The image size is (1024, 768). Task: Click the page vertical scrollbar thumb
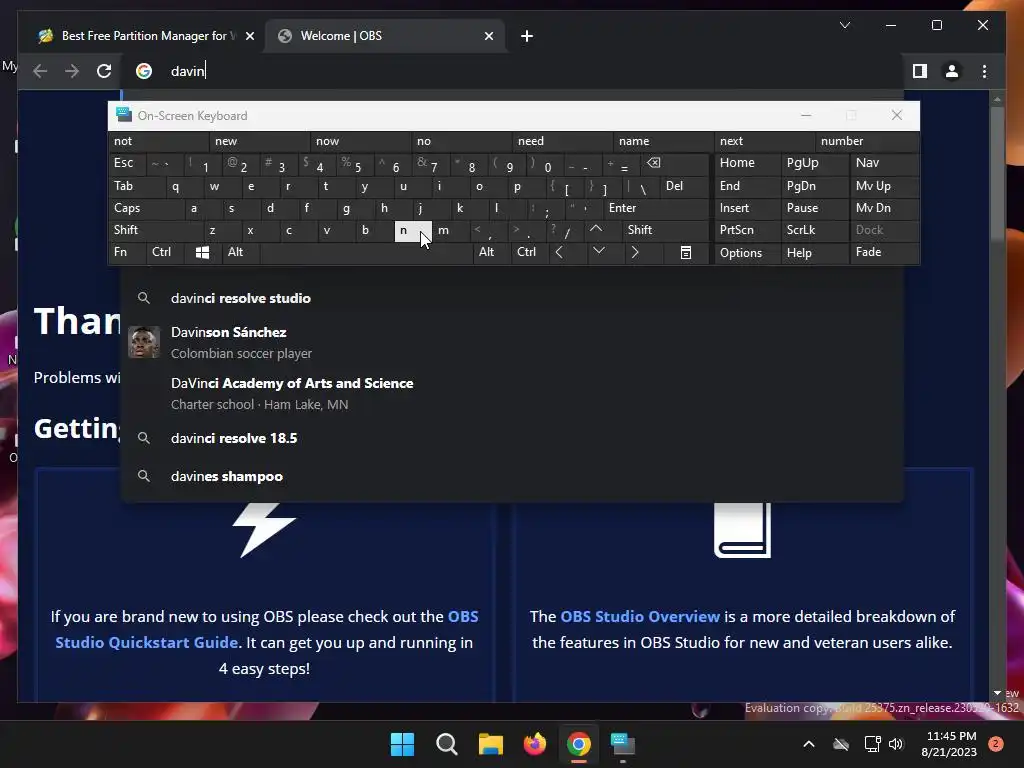[x=997, y=174]
